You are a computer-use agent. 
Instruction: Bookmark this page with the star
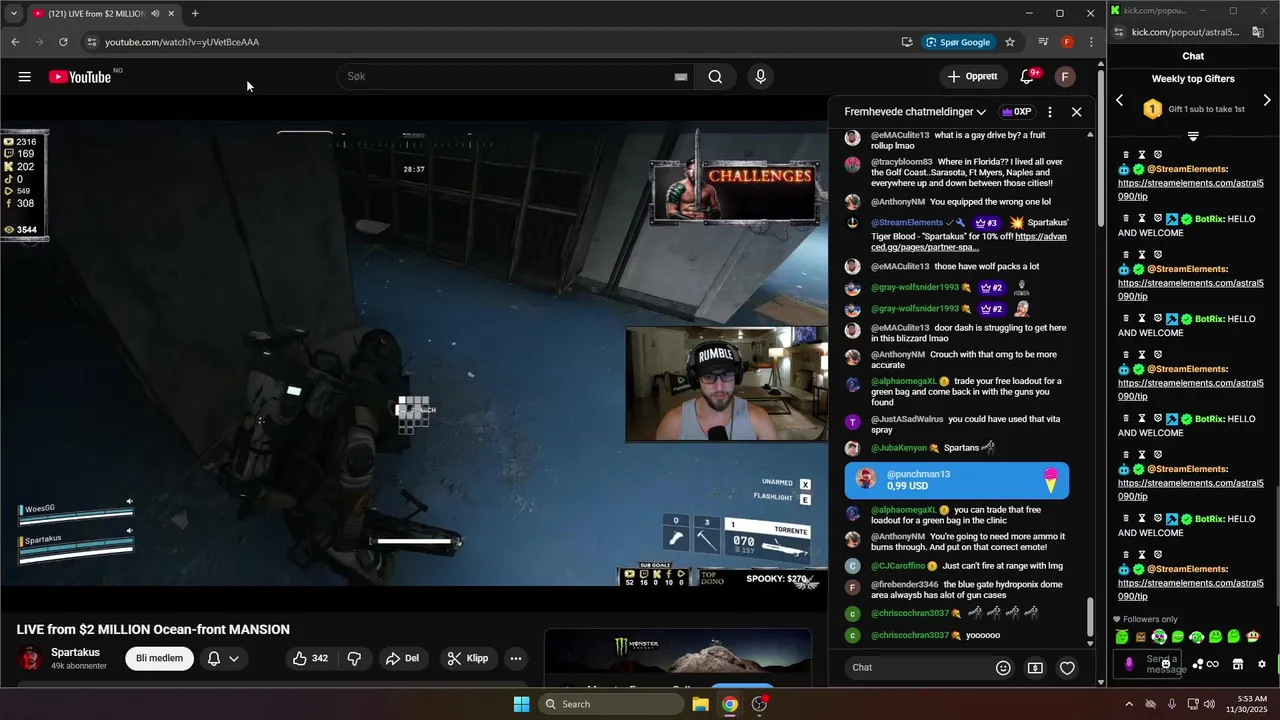(x=1010, y=42)
